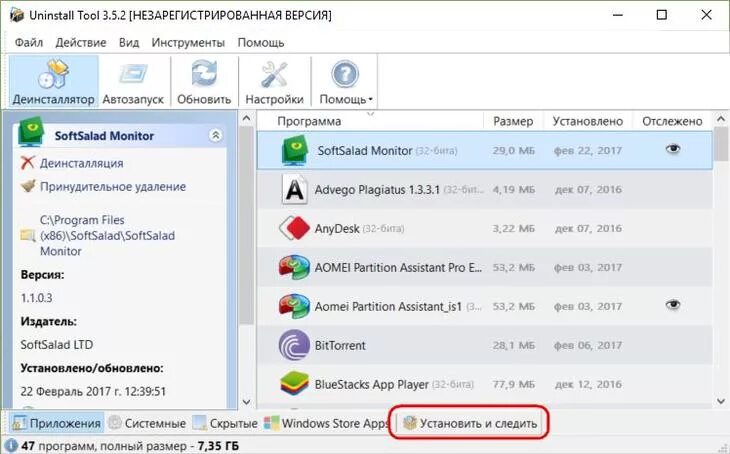Click the side panel scroll down arrow
The height and width of the screenshot is (454, 730).
pos(246,402)
